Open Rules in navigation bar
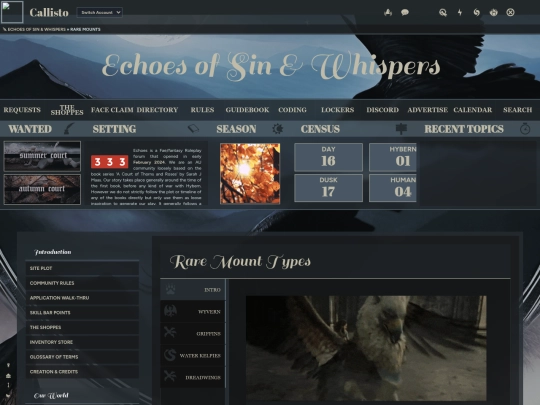The image size is (540, 405). coord(202,110)
